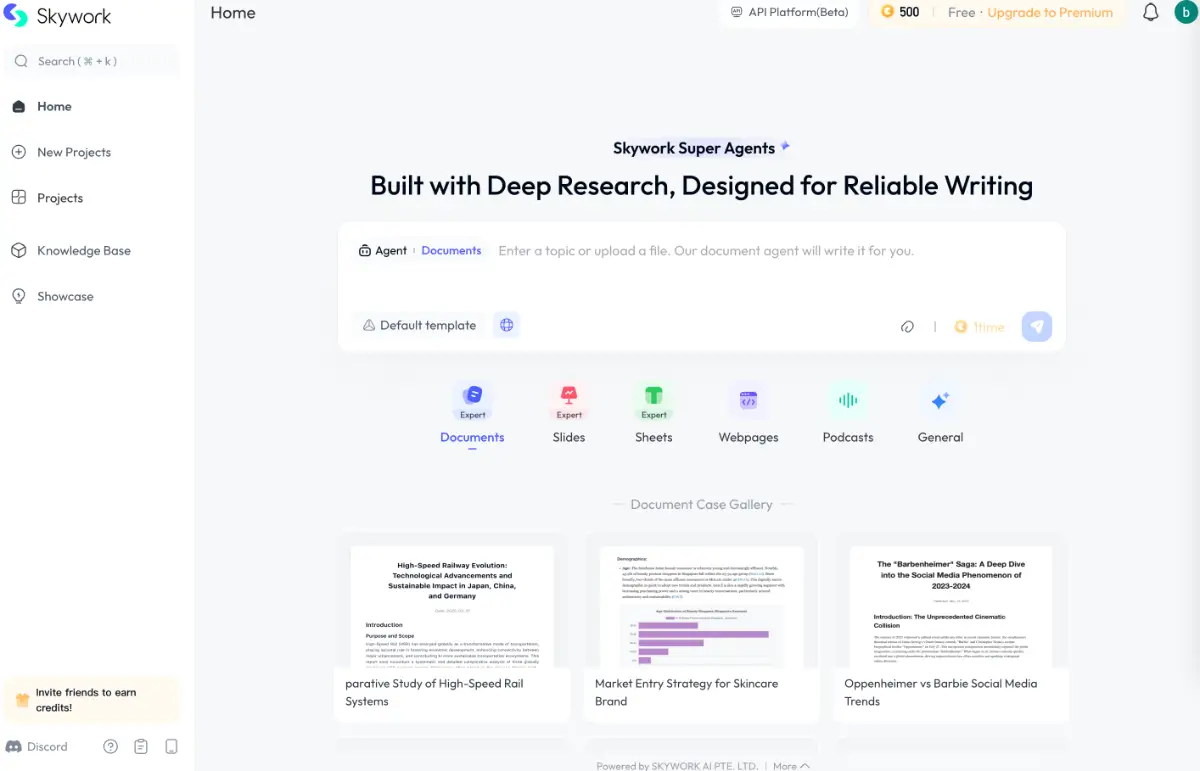Go to Knowledge Base in sidebar
The width and height of the screenshot is (1200, 771).
pos(85,250)
